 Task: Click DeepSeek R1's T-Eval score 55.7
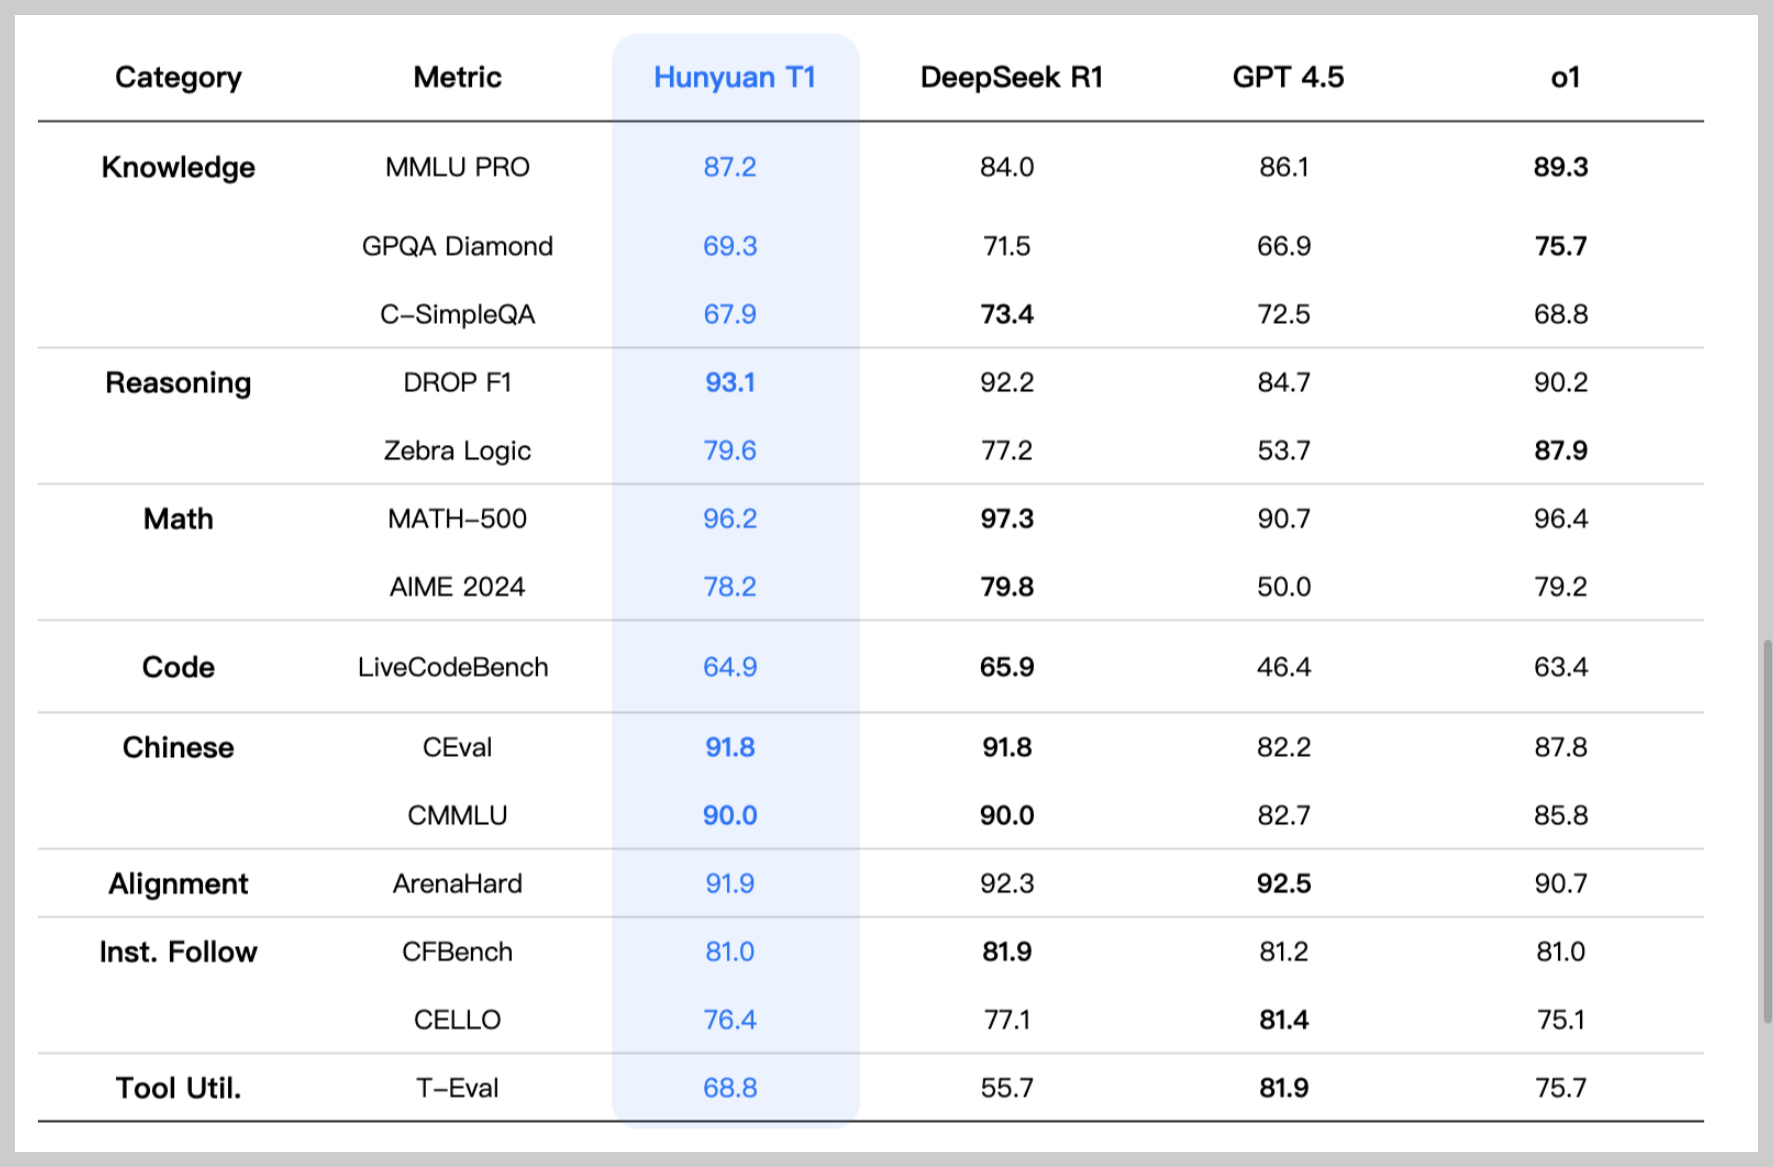(x=1007, y=1087)
